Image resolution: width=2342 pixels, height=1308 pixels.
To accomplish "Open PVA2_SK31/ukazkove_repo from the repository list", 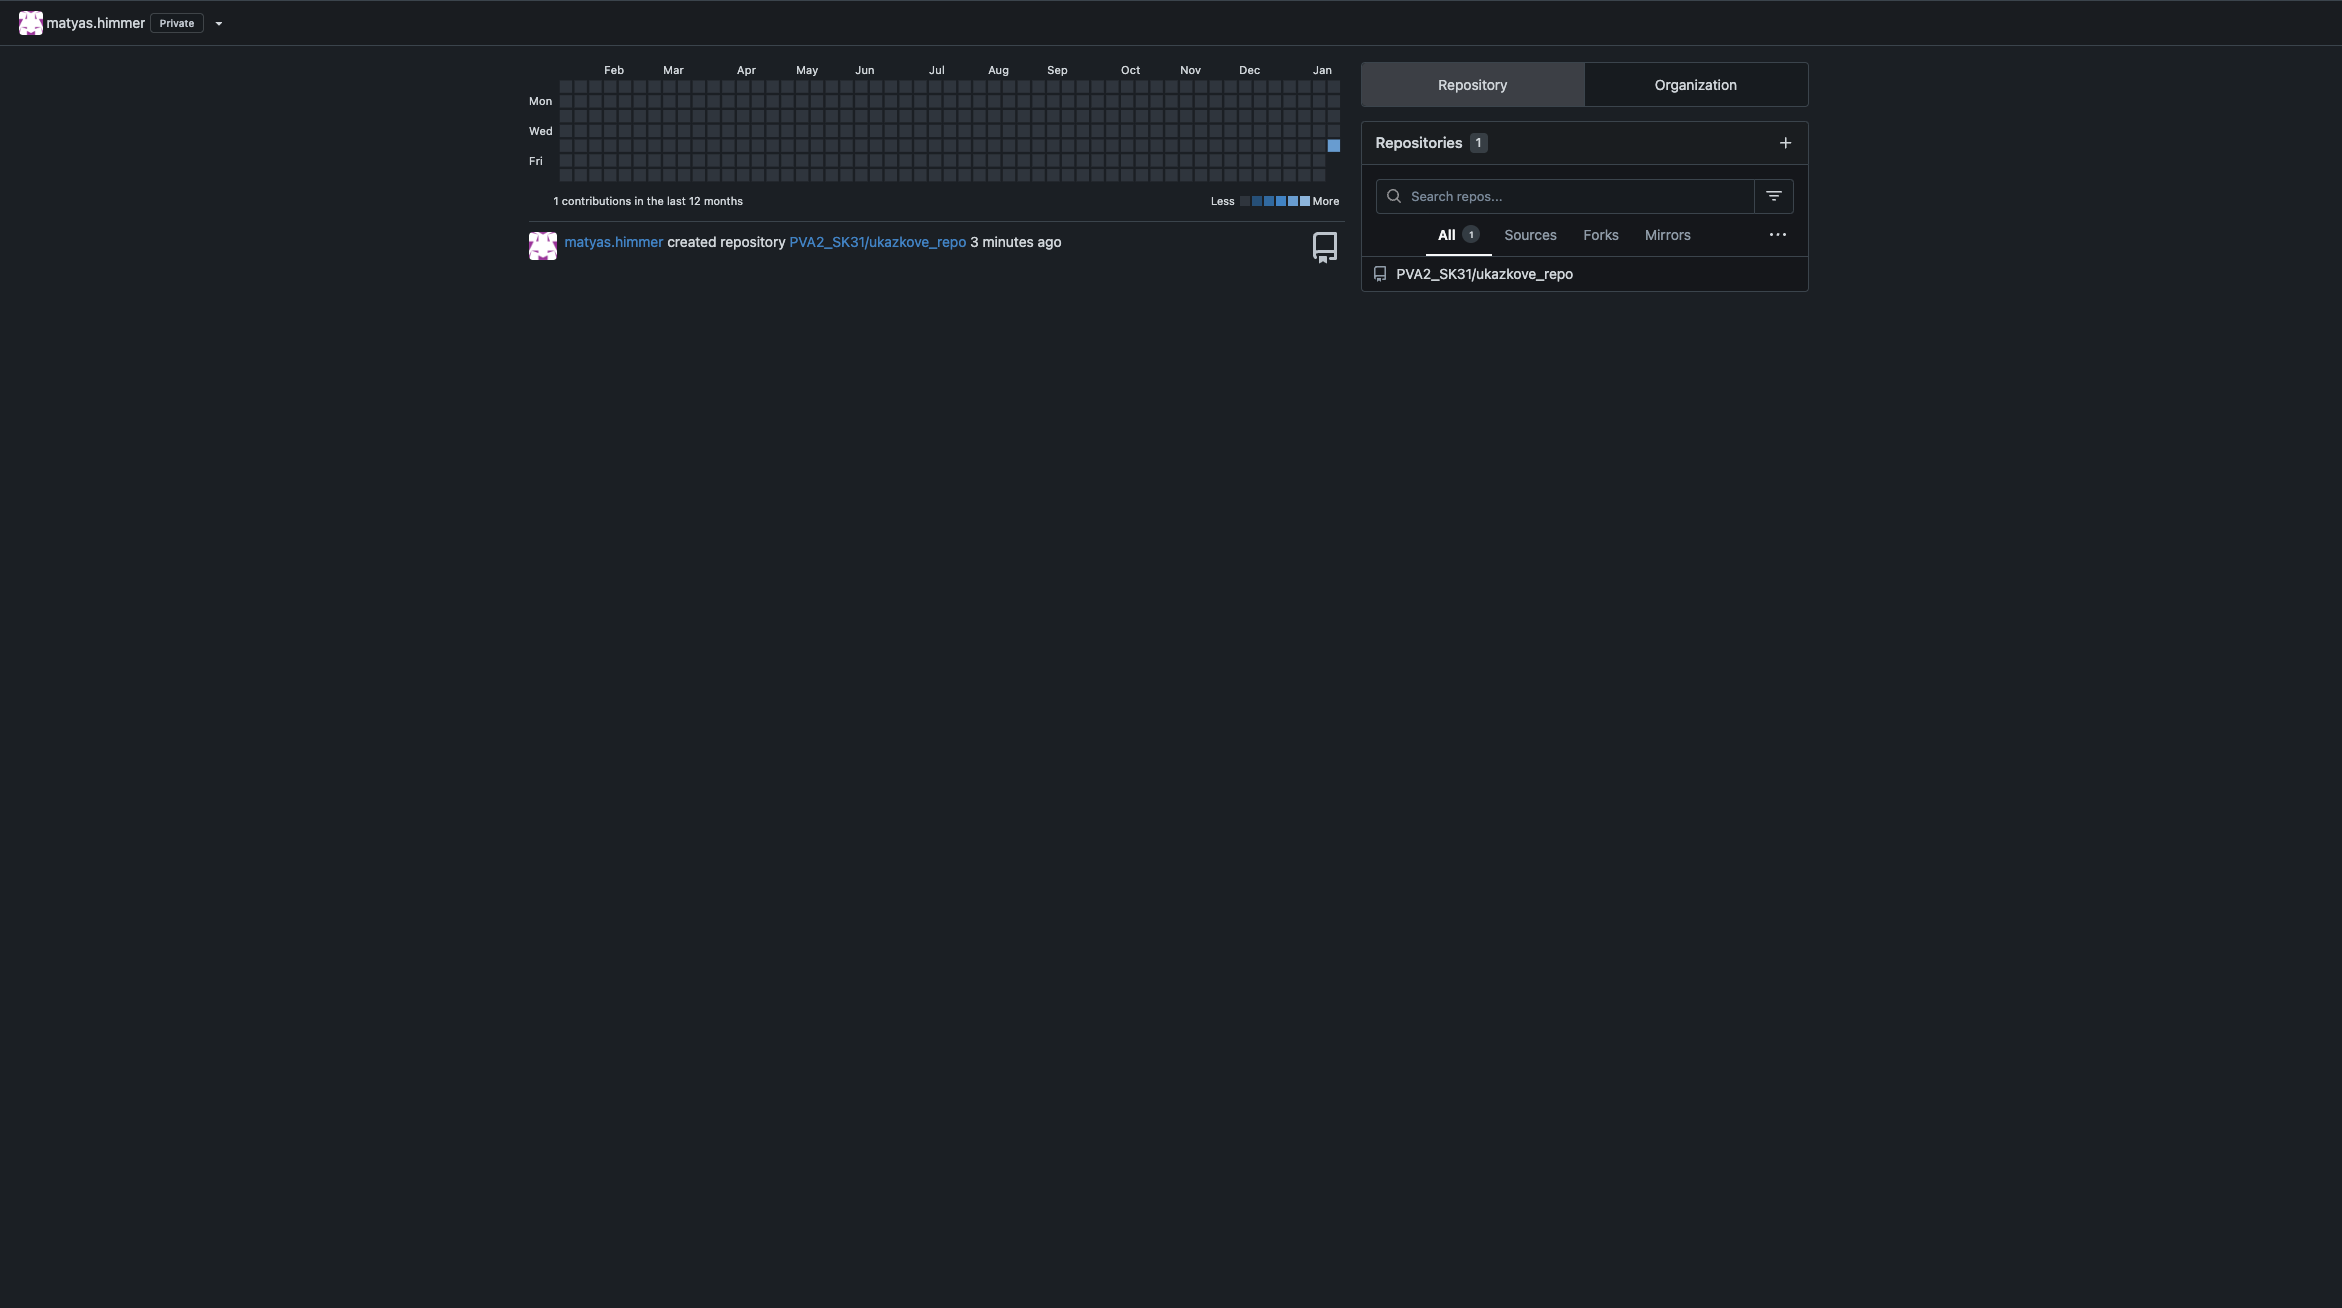I will 1485,274.
